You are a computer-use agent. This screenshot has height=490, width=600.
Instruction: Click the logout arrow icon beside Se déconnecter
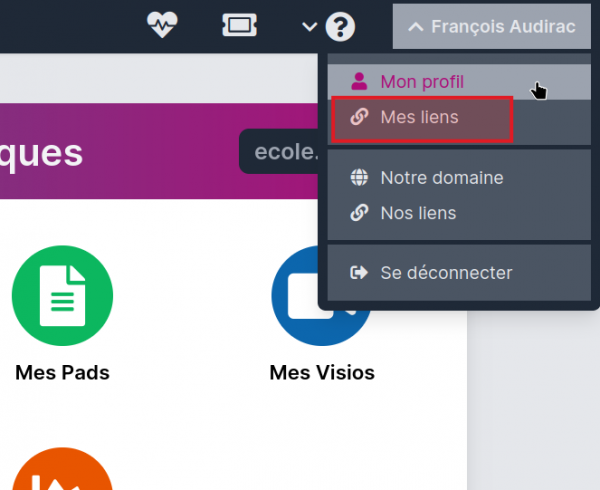359,273
